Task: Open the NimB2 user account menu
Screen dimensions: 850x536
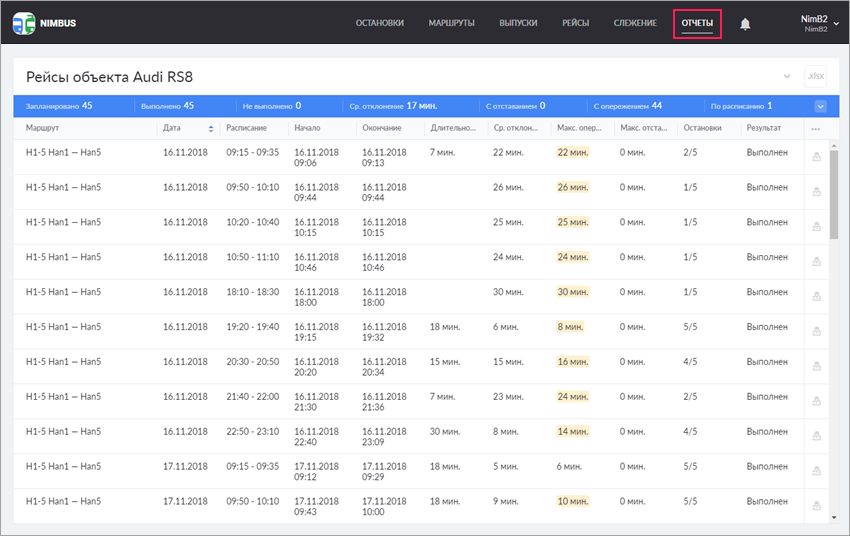Action: 819,23
